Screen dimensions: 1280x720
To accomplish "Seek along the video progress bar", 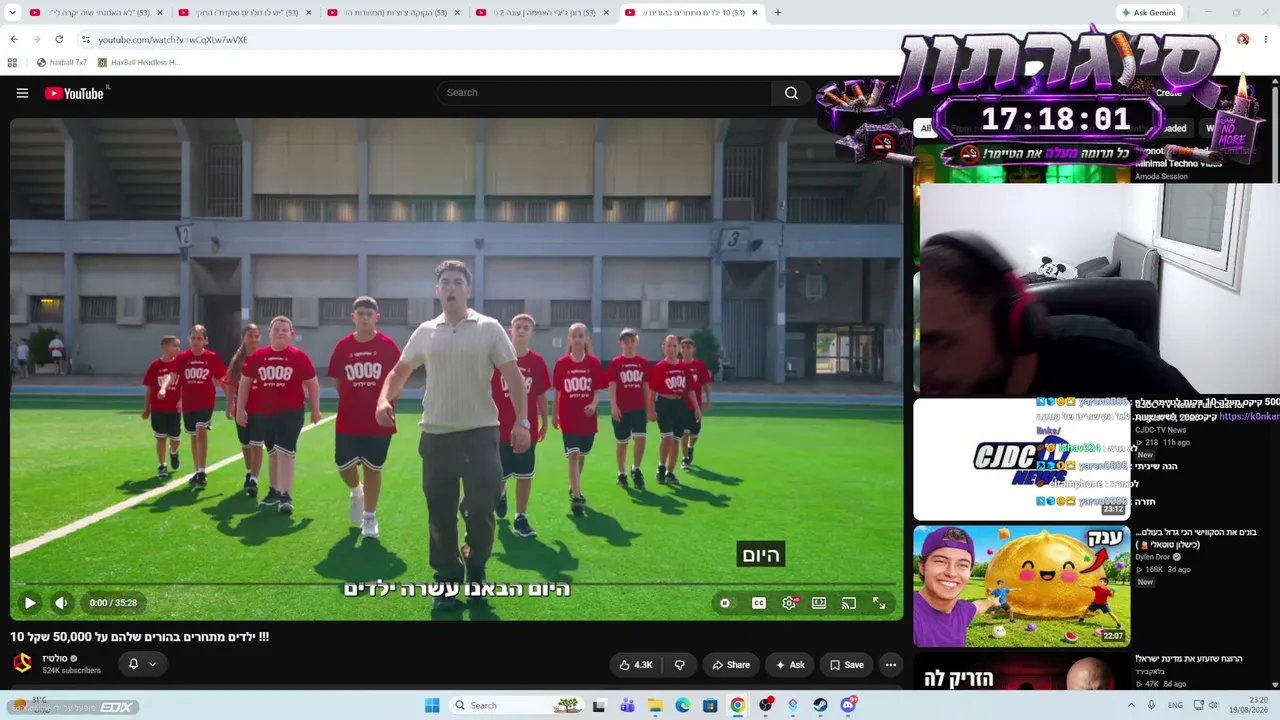I will [457, 584].
